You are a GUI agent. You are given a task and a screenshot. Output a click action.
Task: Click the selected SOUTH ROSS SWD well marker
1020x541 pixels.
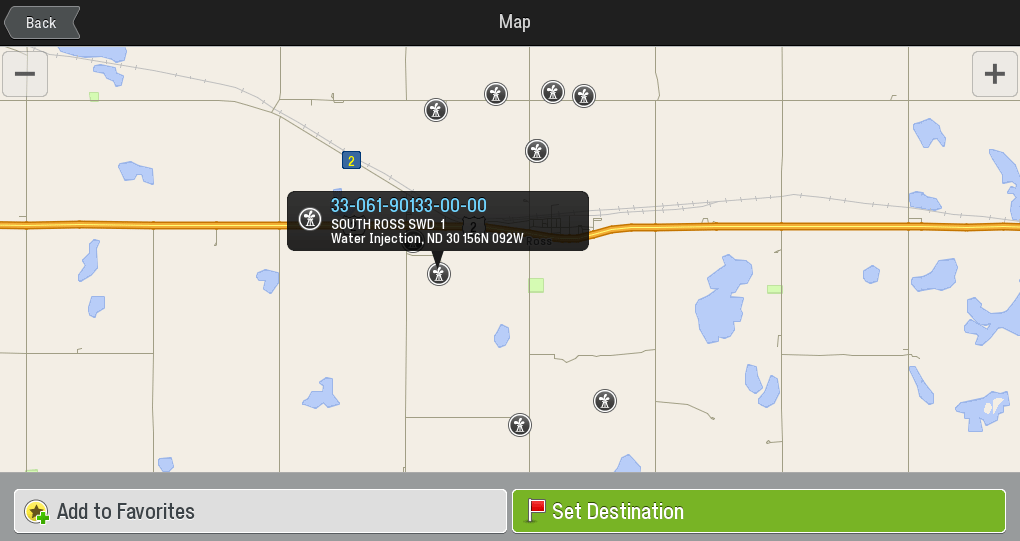(439, 274)
